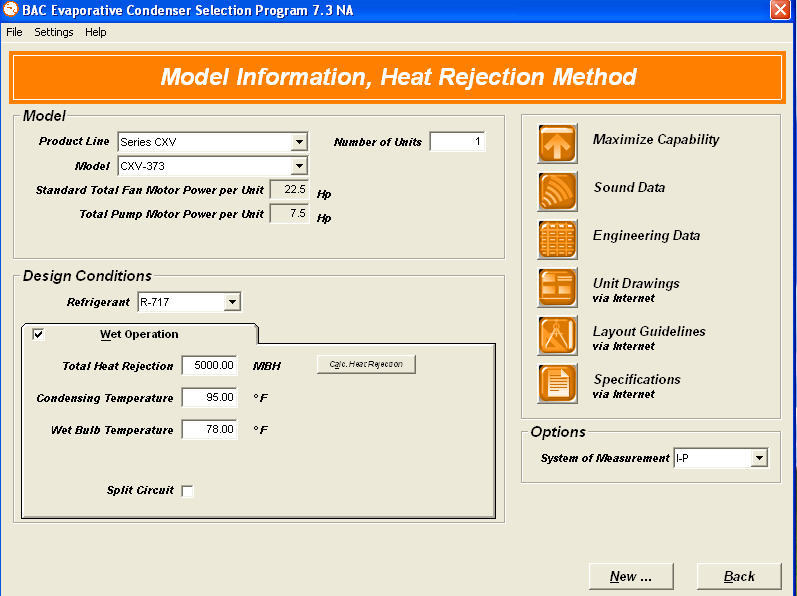This screenshot has height=596, width=797.
Task: Click the Specifications via Internet label
Action: (x=636, y=386)
